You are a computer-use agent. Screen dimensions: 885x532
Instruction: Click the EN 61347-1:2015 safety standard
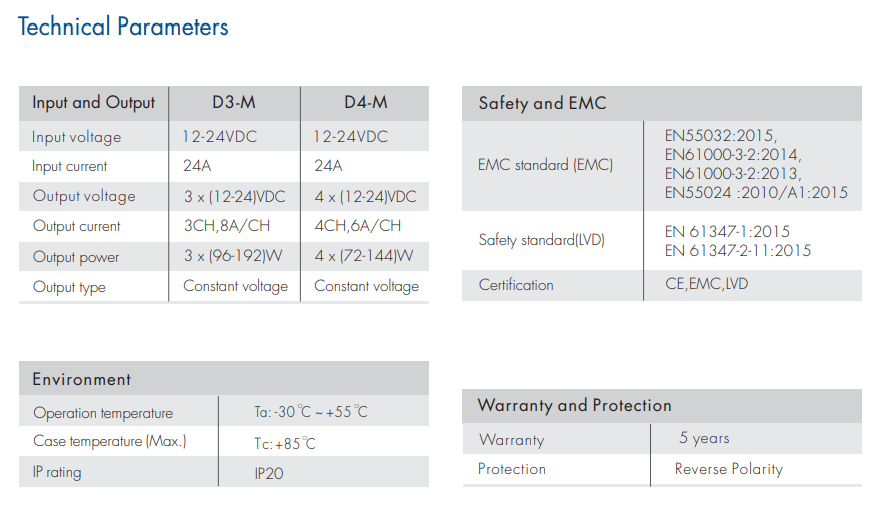pos(727,231)
